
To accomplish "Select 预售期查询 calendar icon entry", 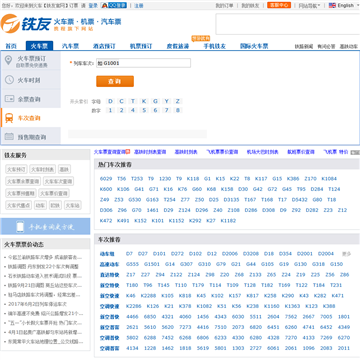I will point(31,137).
